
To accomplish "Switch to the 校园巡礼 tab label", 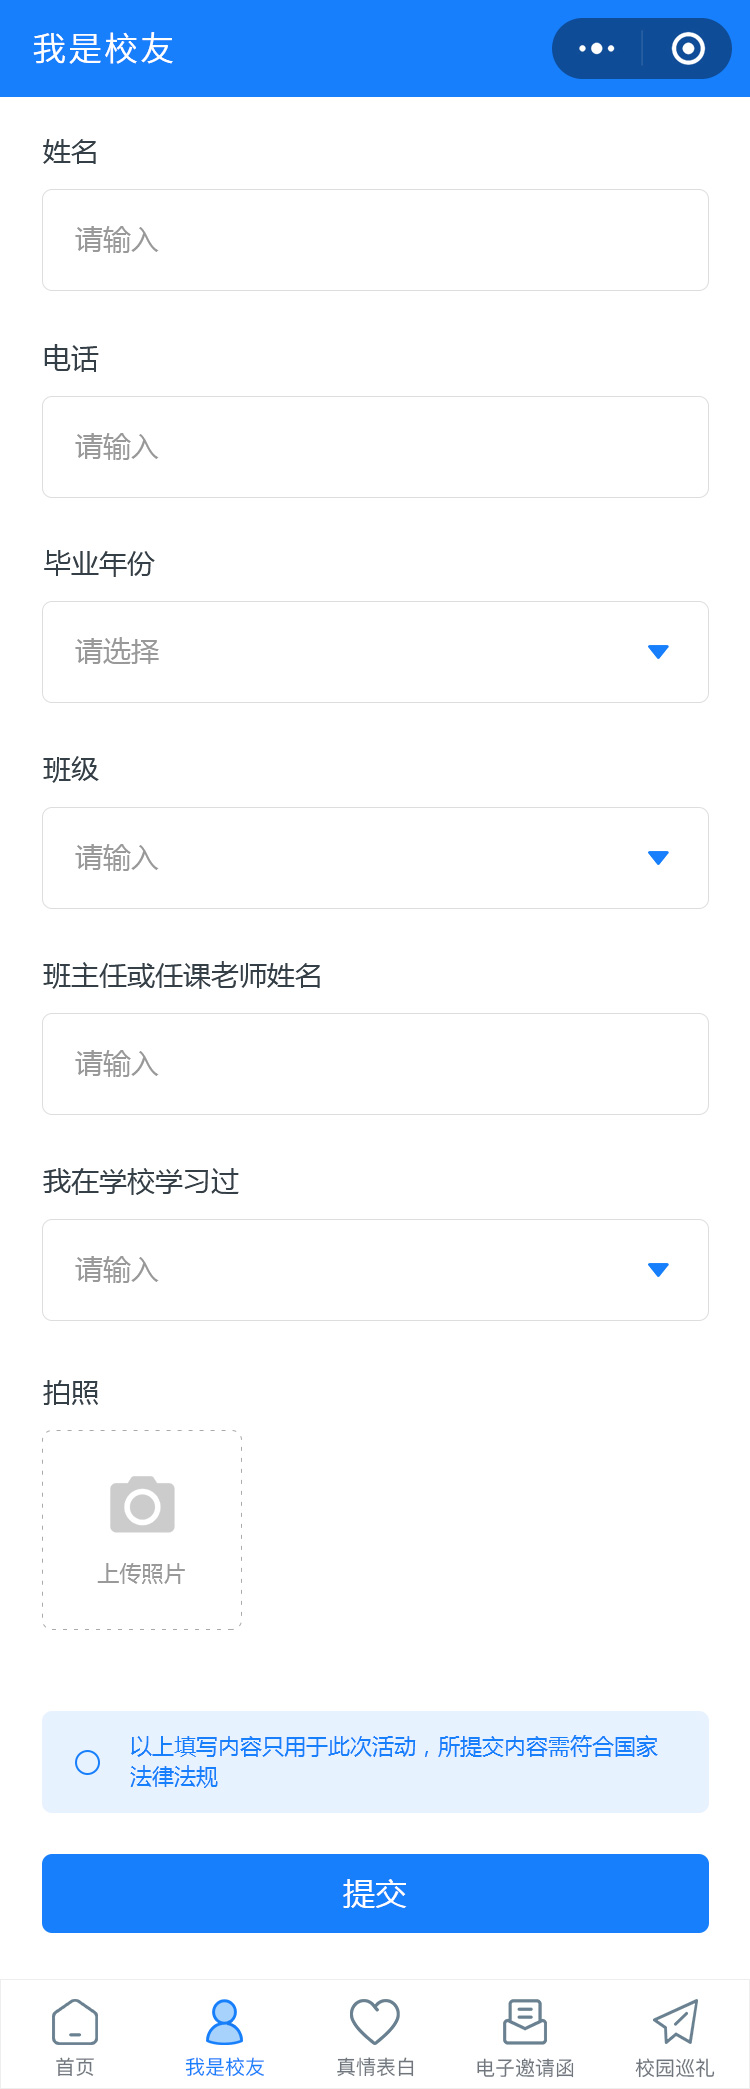I will coord(675,2067).
